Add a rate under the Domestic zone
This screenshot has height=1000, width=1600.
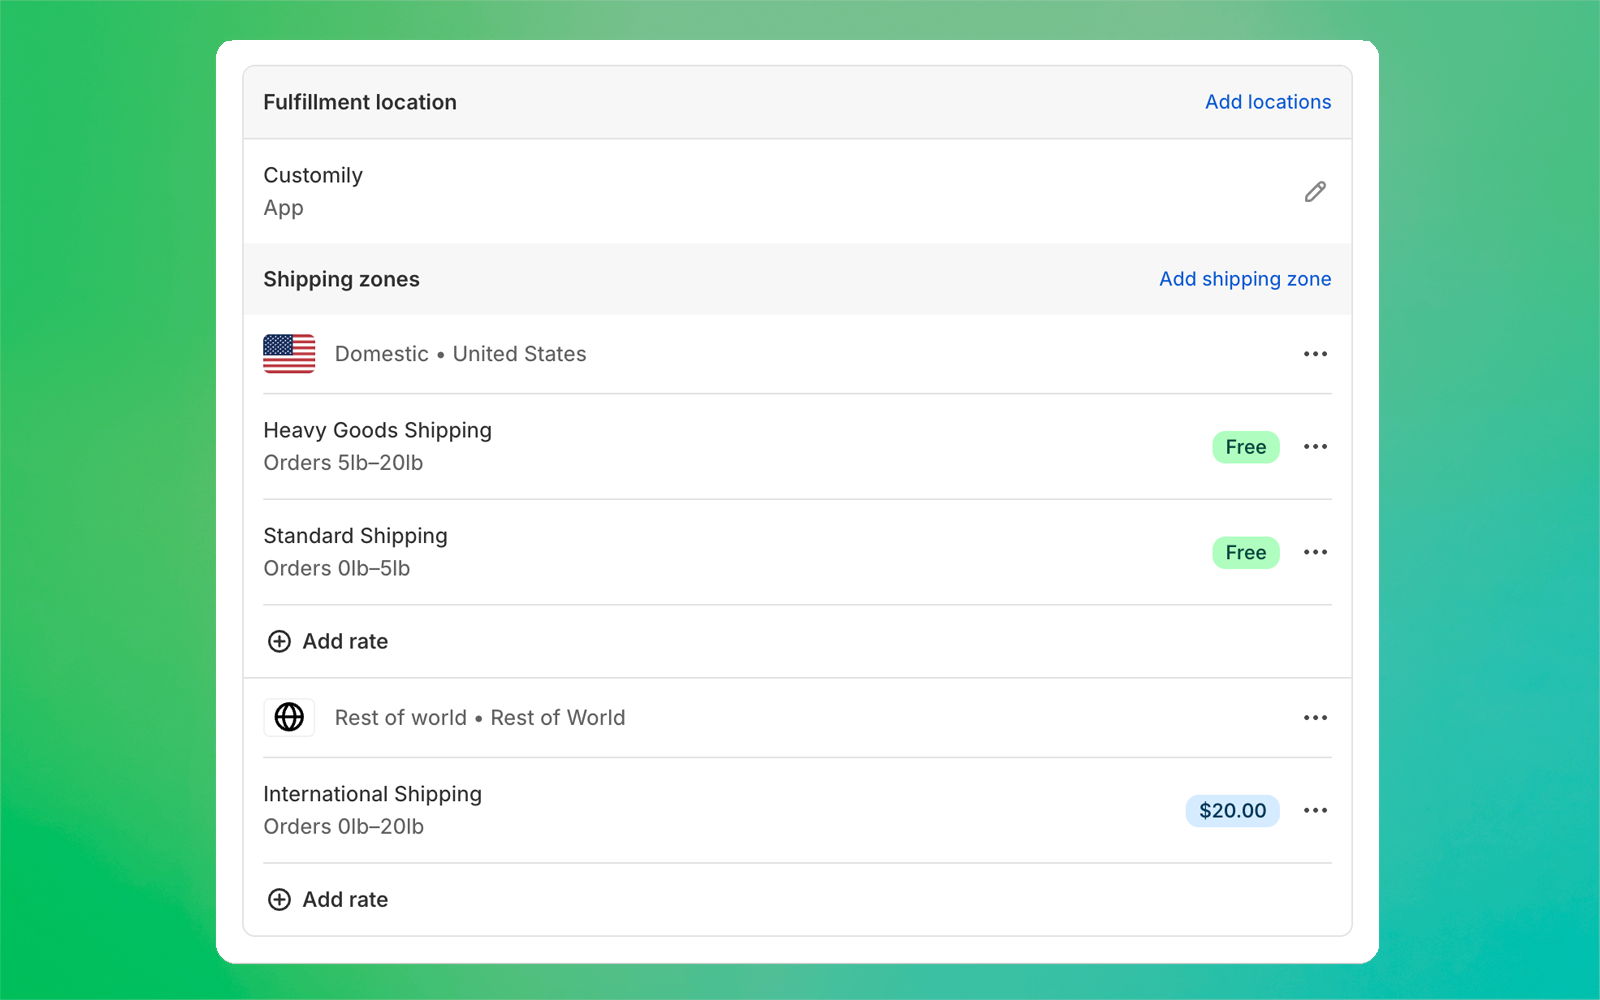pos(345,641)
